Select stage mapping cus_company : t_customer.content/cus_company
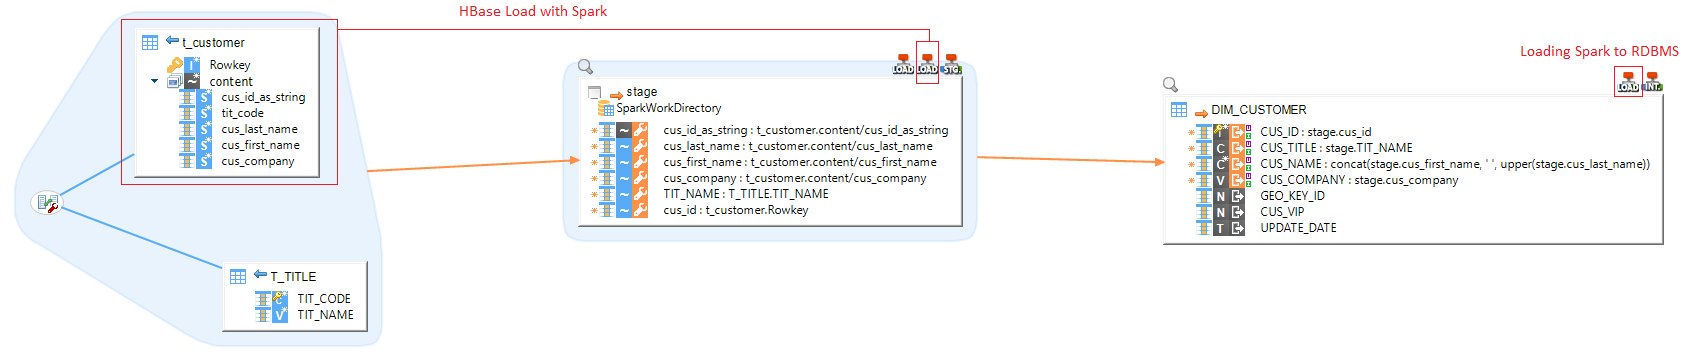The height and width of the screenshot is (360, 1683). (x=795, y=178)
